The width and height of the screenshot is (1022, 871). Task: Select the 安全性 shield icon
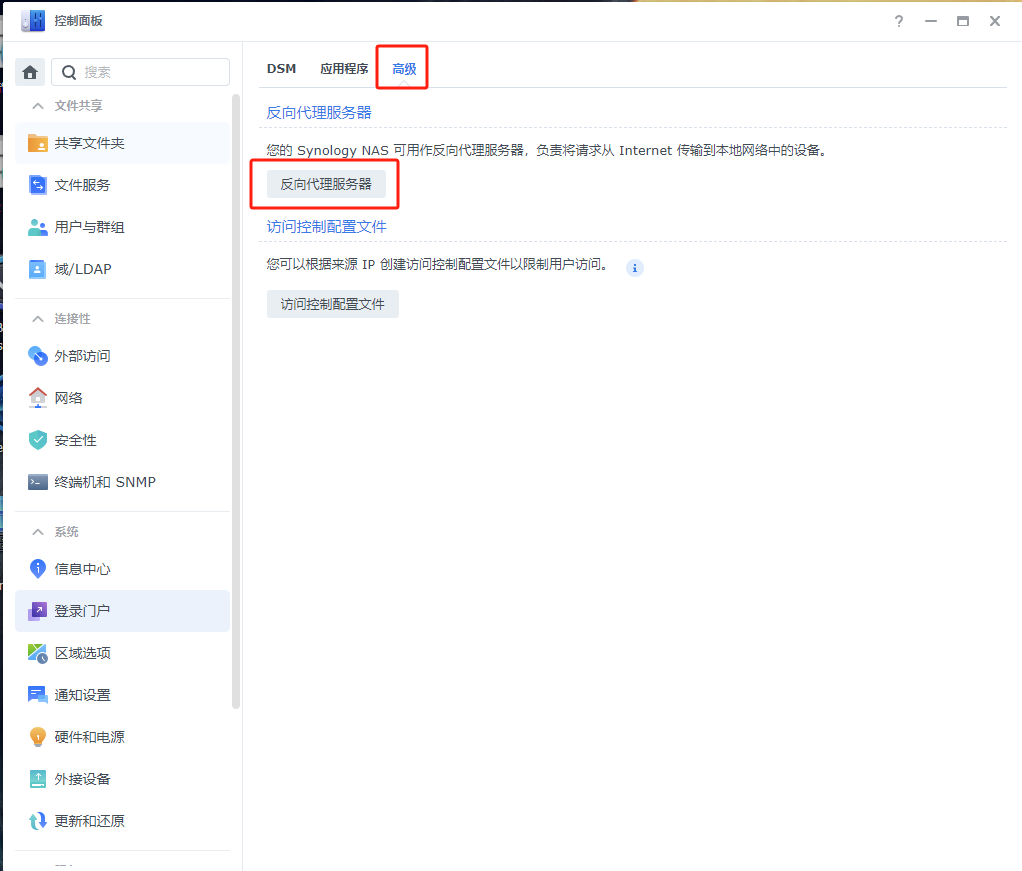pyautogui.click(x=38, y=440)
